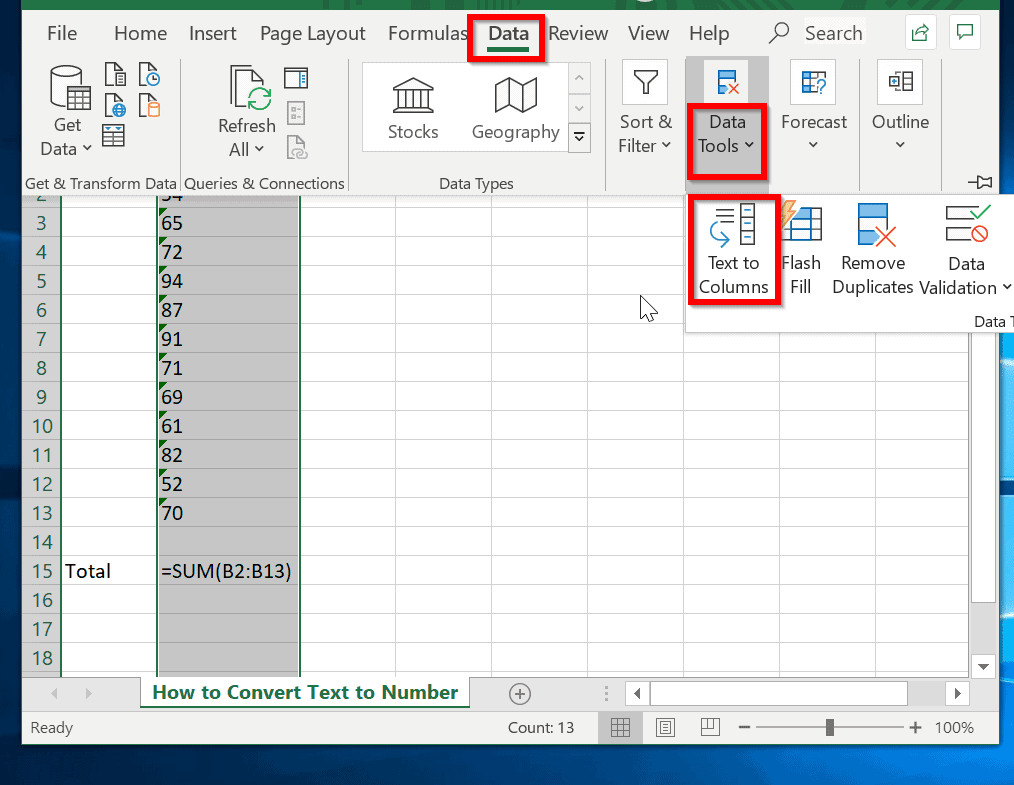Click the From Text/CSV import icon

115,73
